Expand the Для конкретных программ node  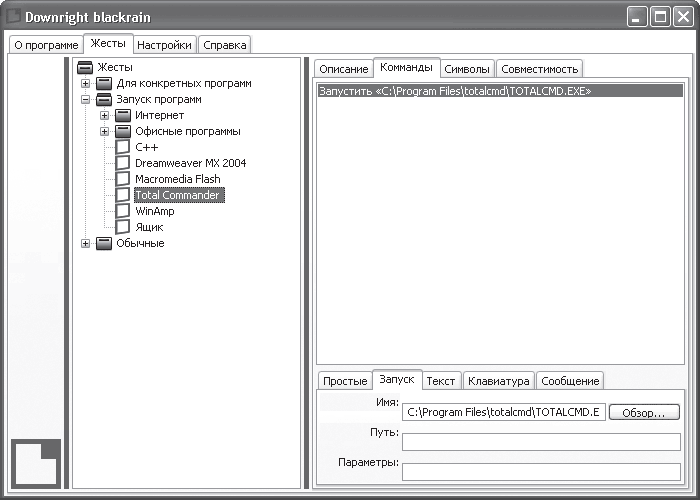pyautogui.click(x=85, y=83)
